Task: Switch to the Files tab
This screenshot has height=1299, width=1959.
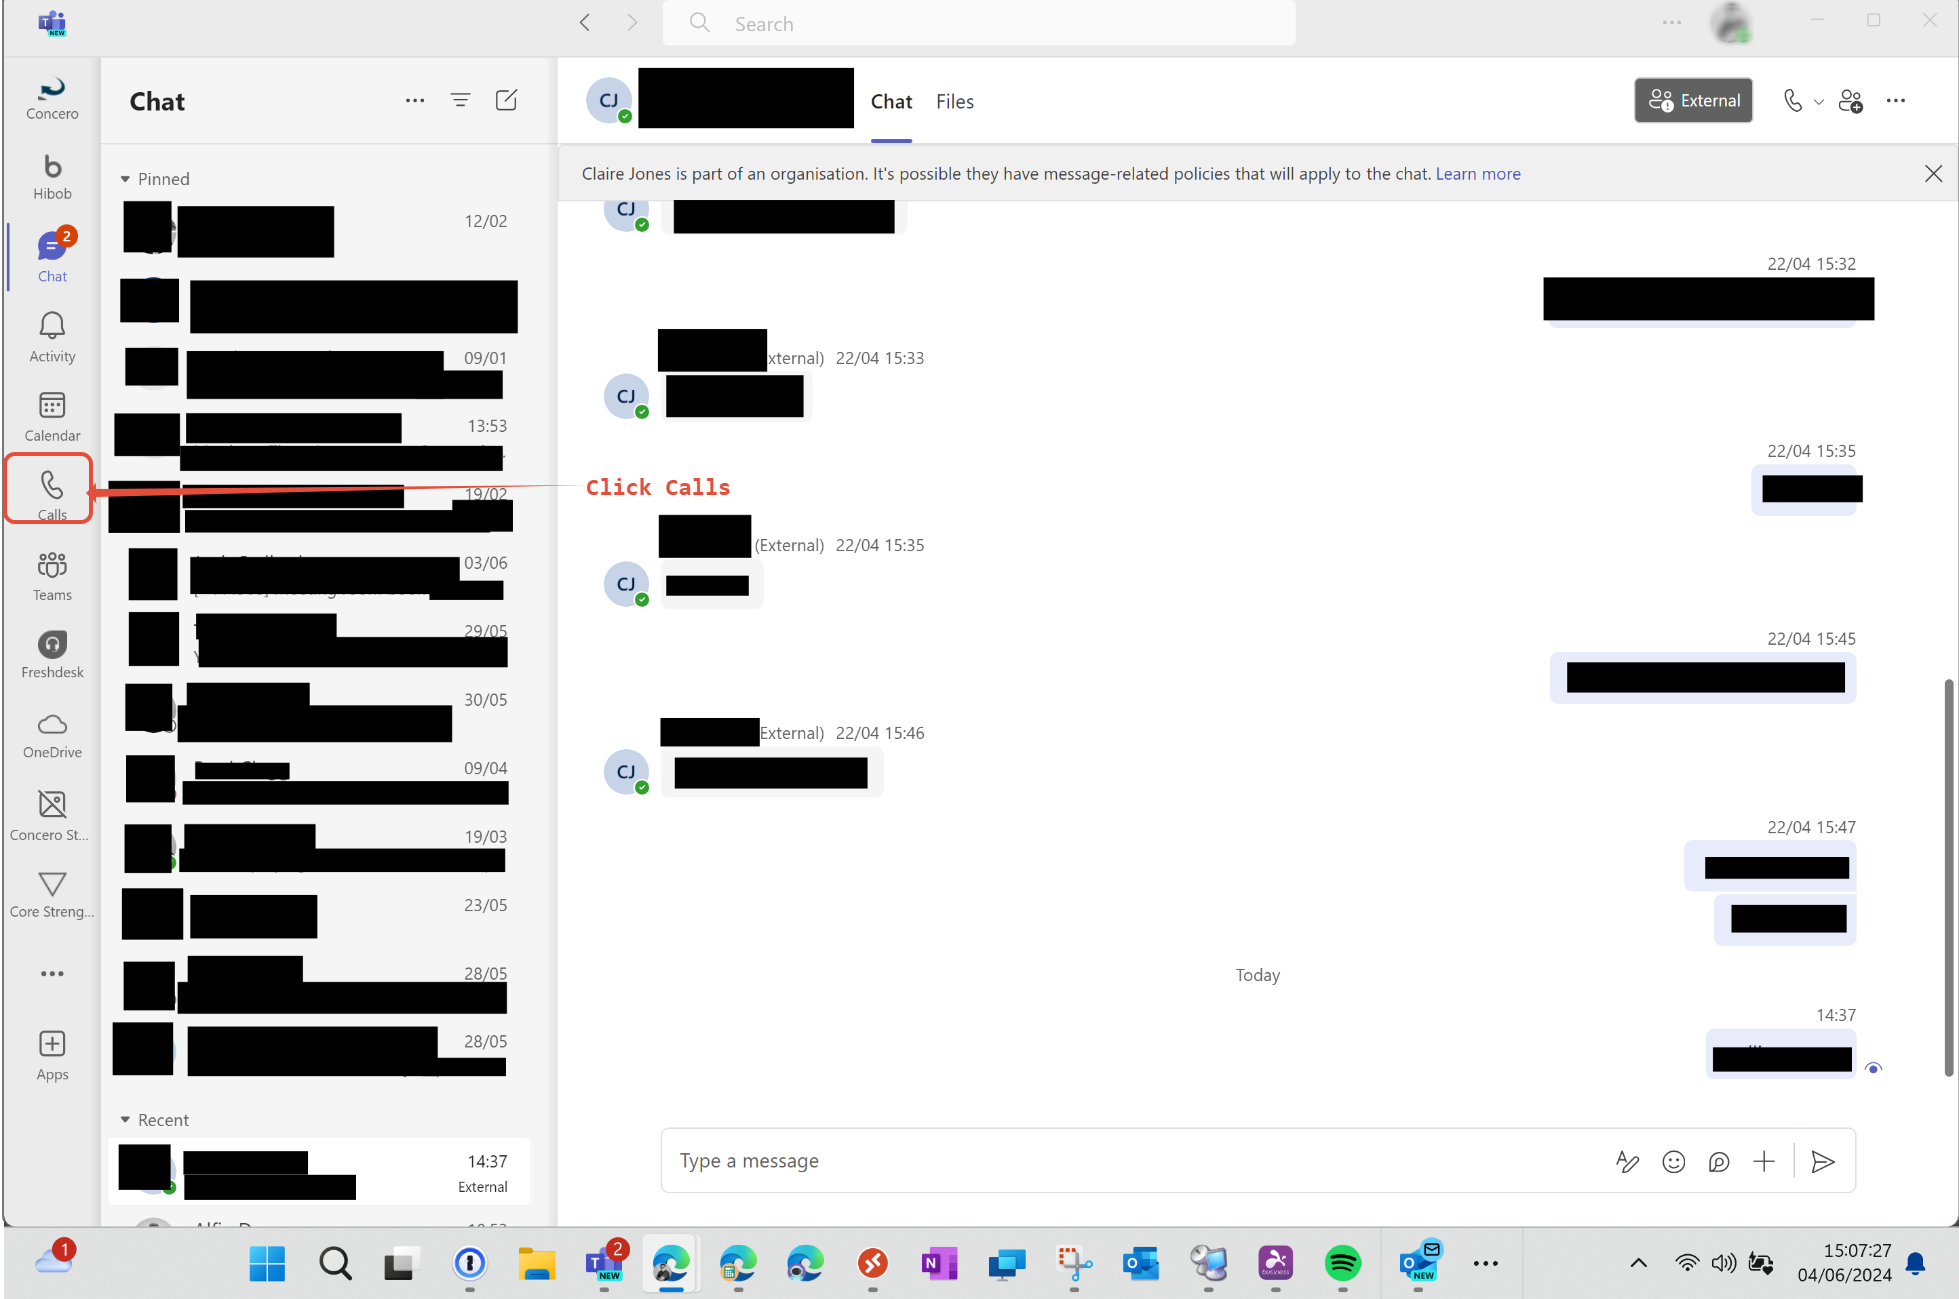Action: (x=954, y=102)
